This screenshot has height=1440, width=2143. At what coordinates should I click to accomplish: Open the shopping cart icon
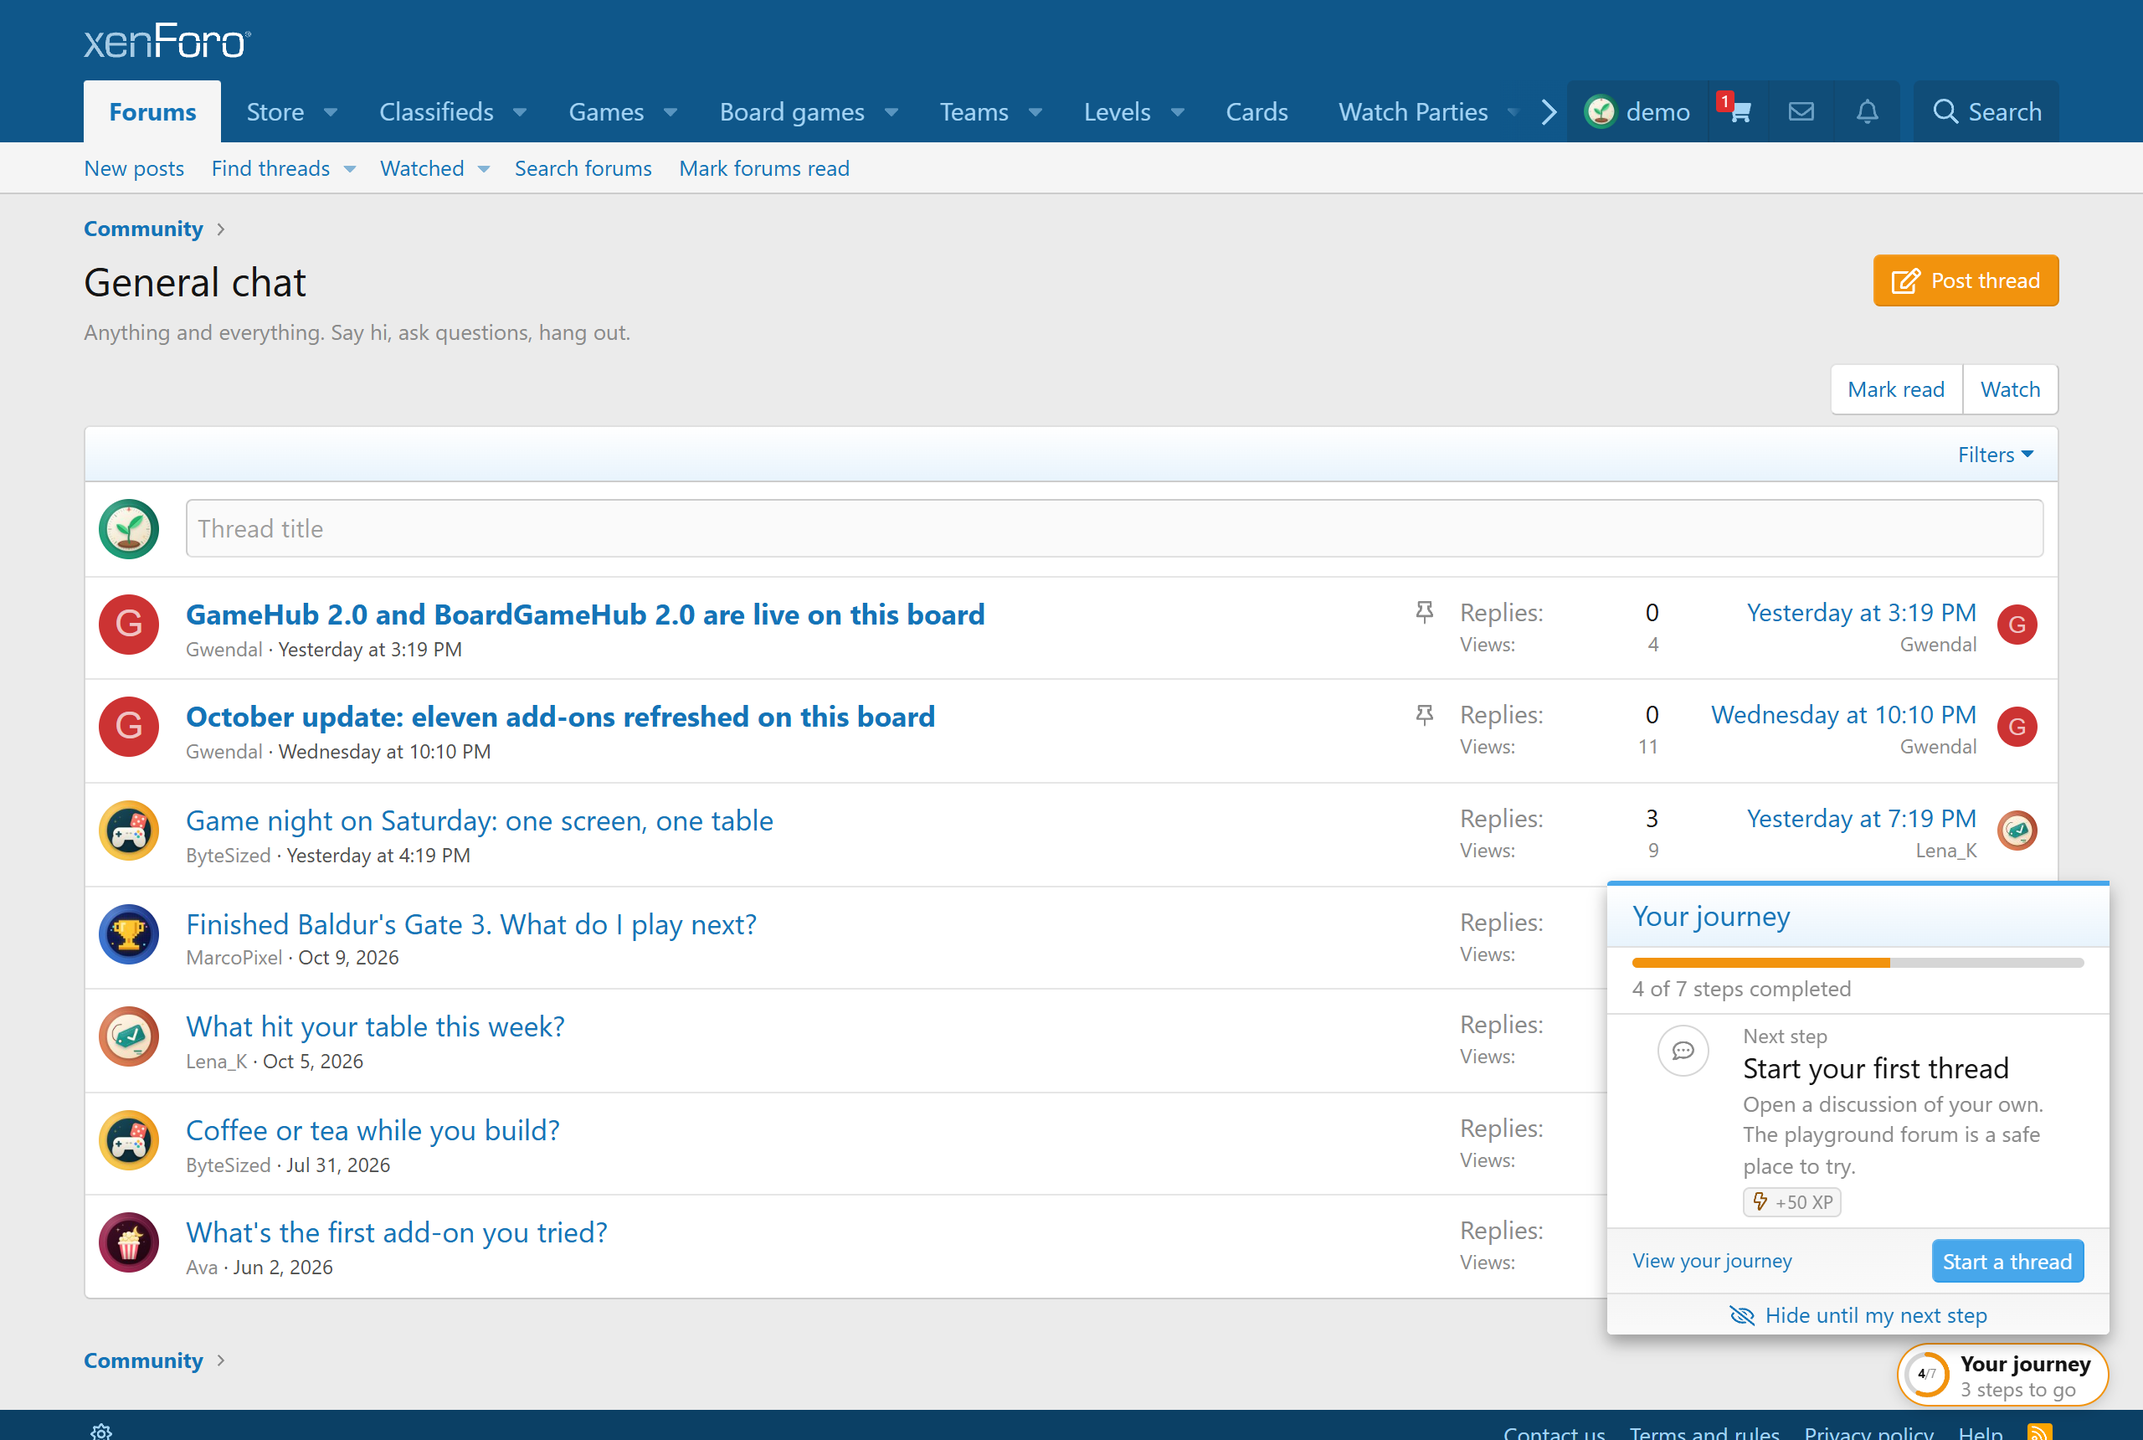point(1740,111)
